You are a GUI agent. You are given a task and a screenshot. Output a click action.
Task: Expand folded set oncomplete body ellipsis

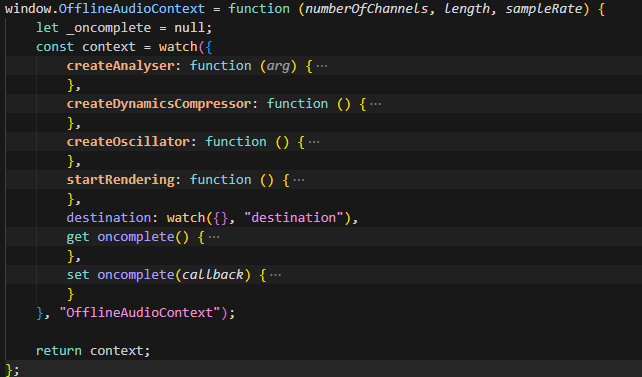click(276, 275)
